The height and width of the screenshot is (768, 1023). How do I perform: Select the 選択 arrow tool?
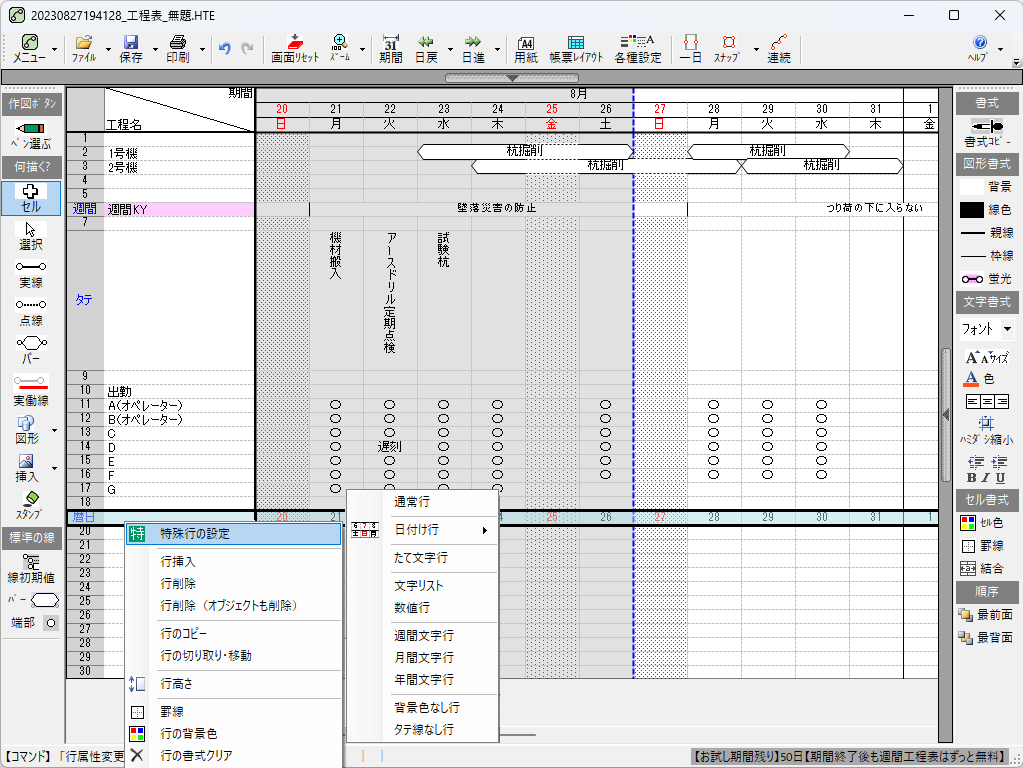click(31, 236)
